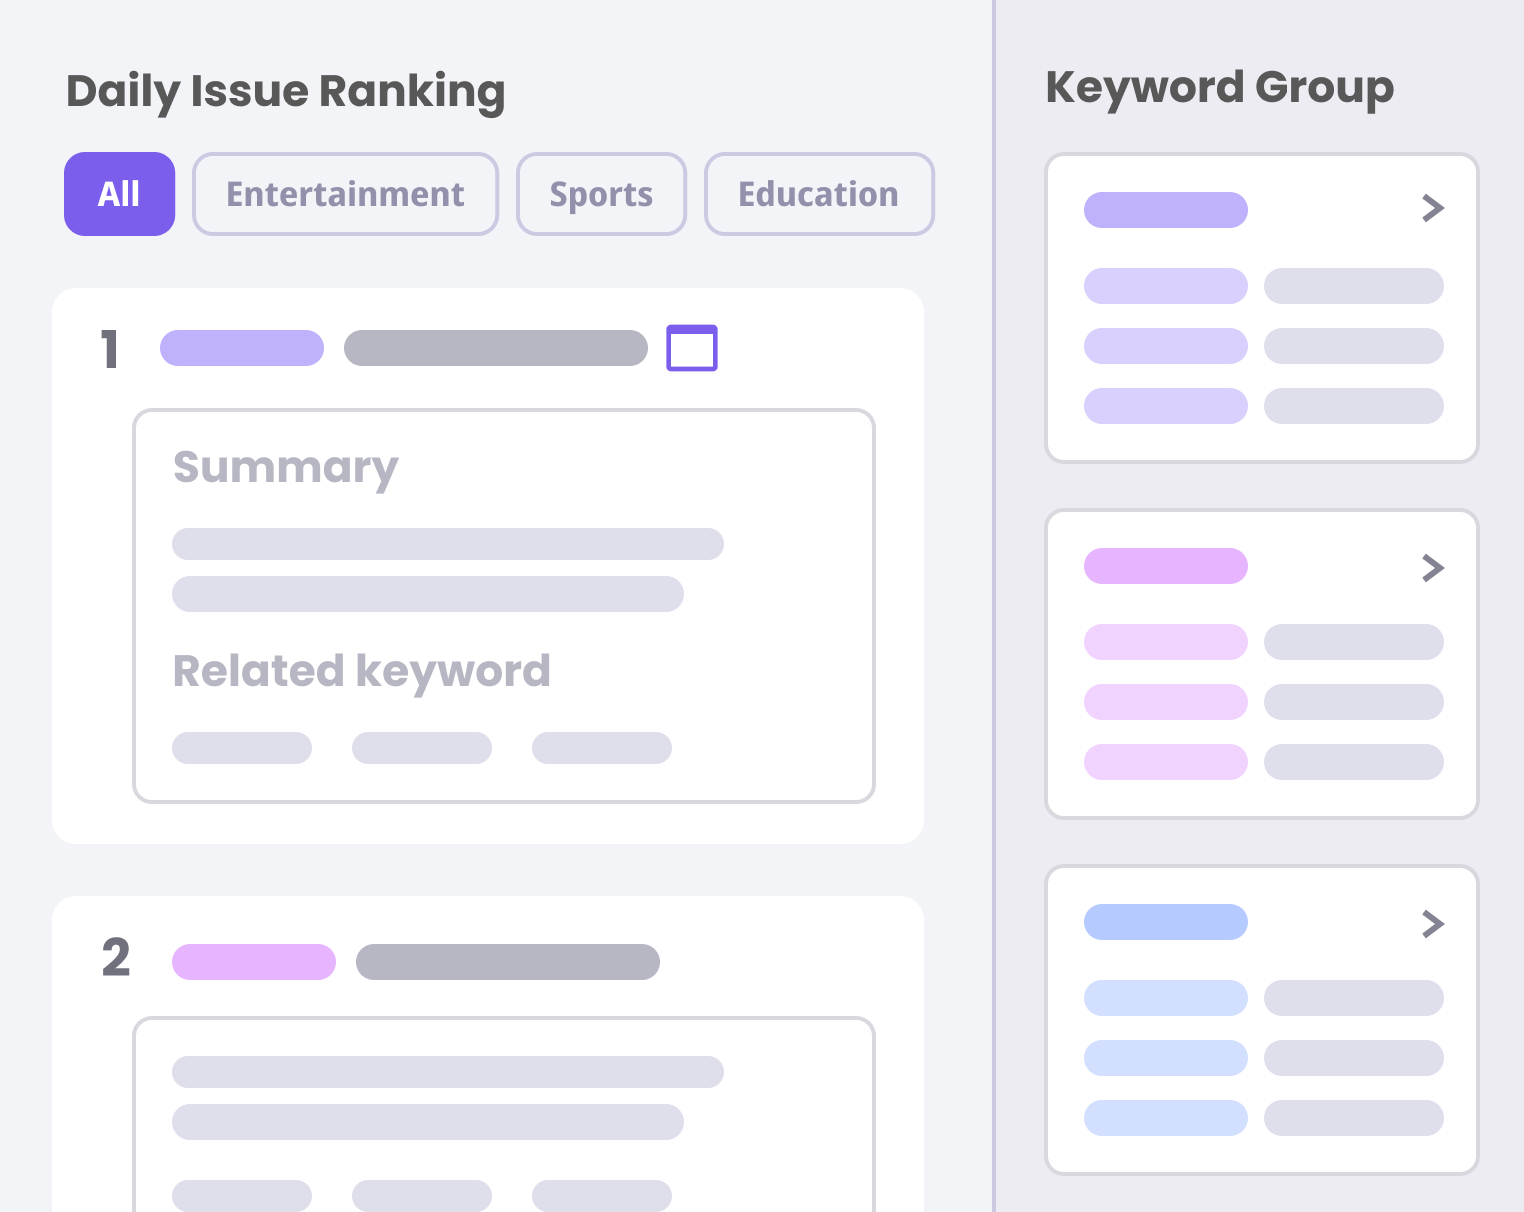The height and width of the screenshot is (1212, 1524).
Task: Open the Sports category tab
Action: pyautogui.click(x=601, y=194)
